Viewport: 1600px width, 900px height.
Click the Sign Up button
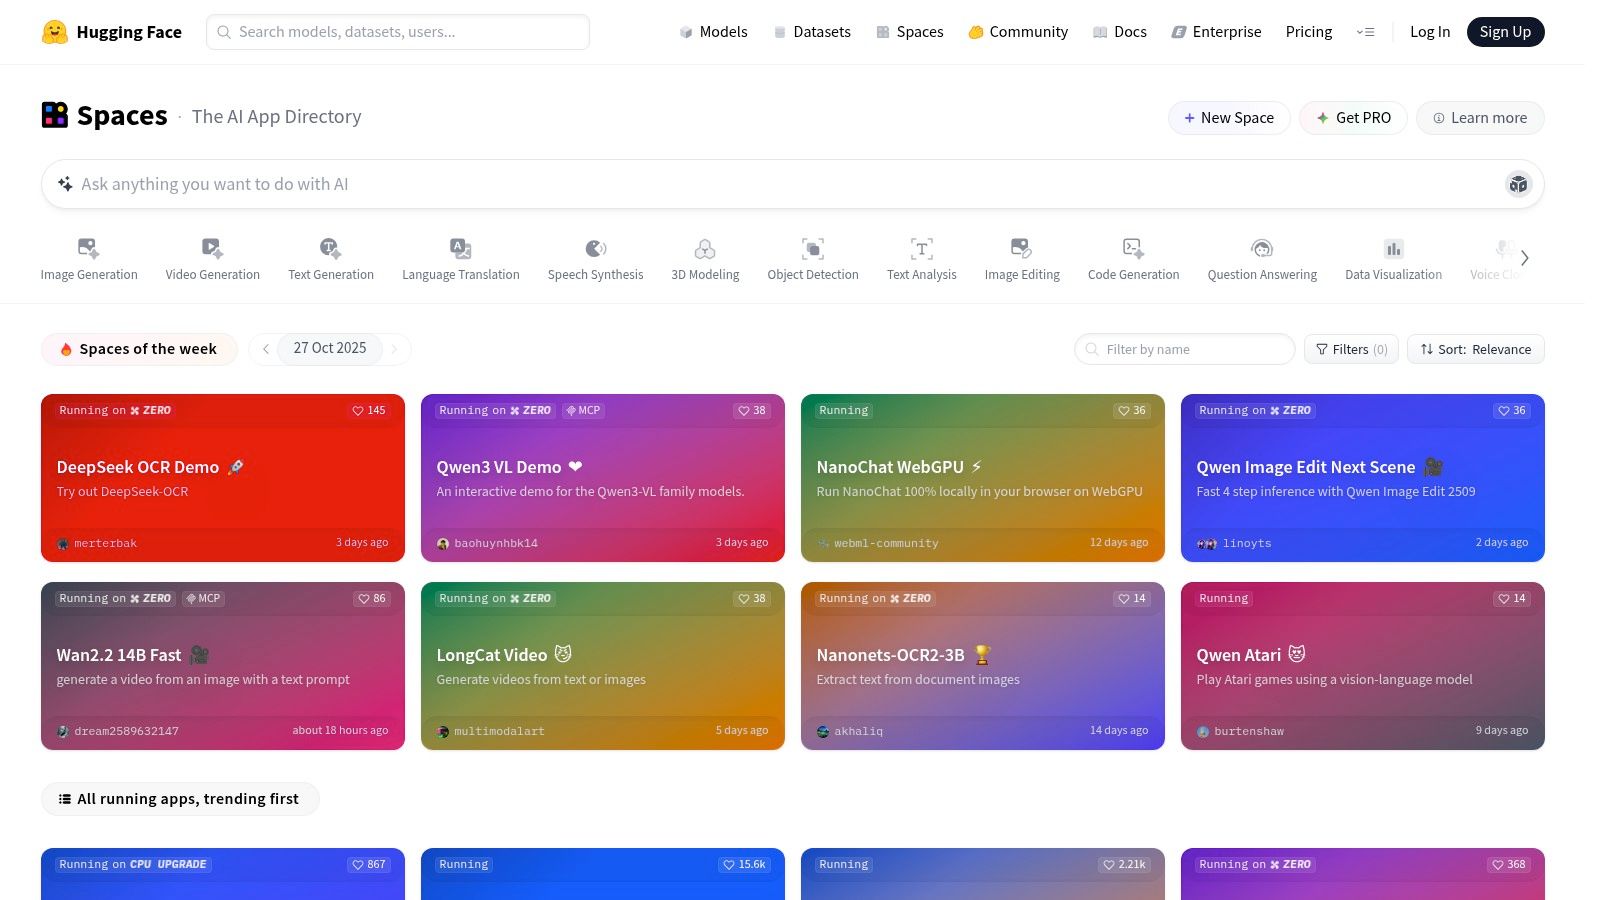(1505, 32)
